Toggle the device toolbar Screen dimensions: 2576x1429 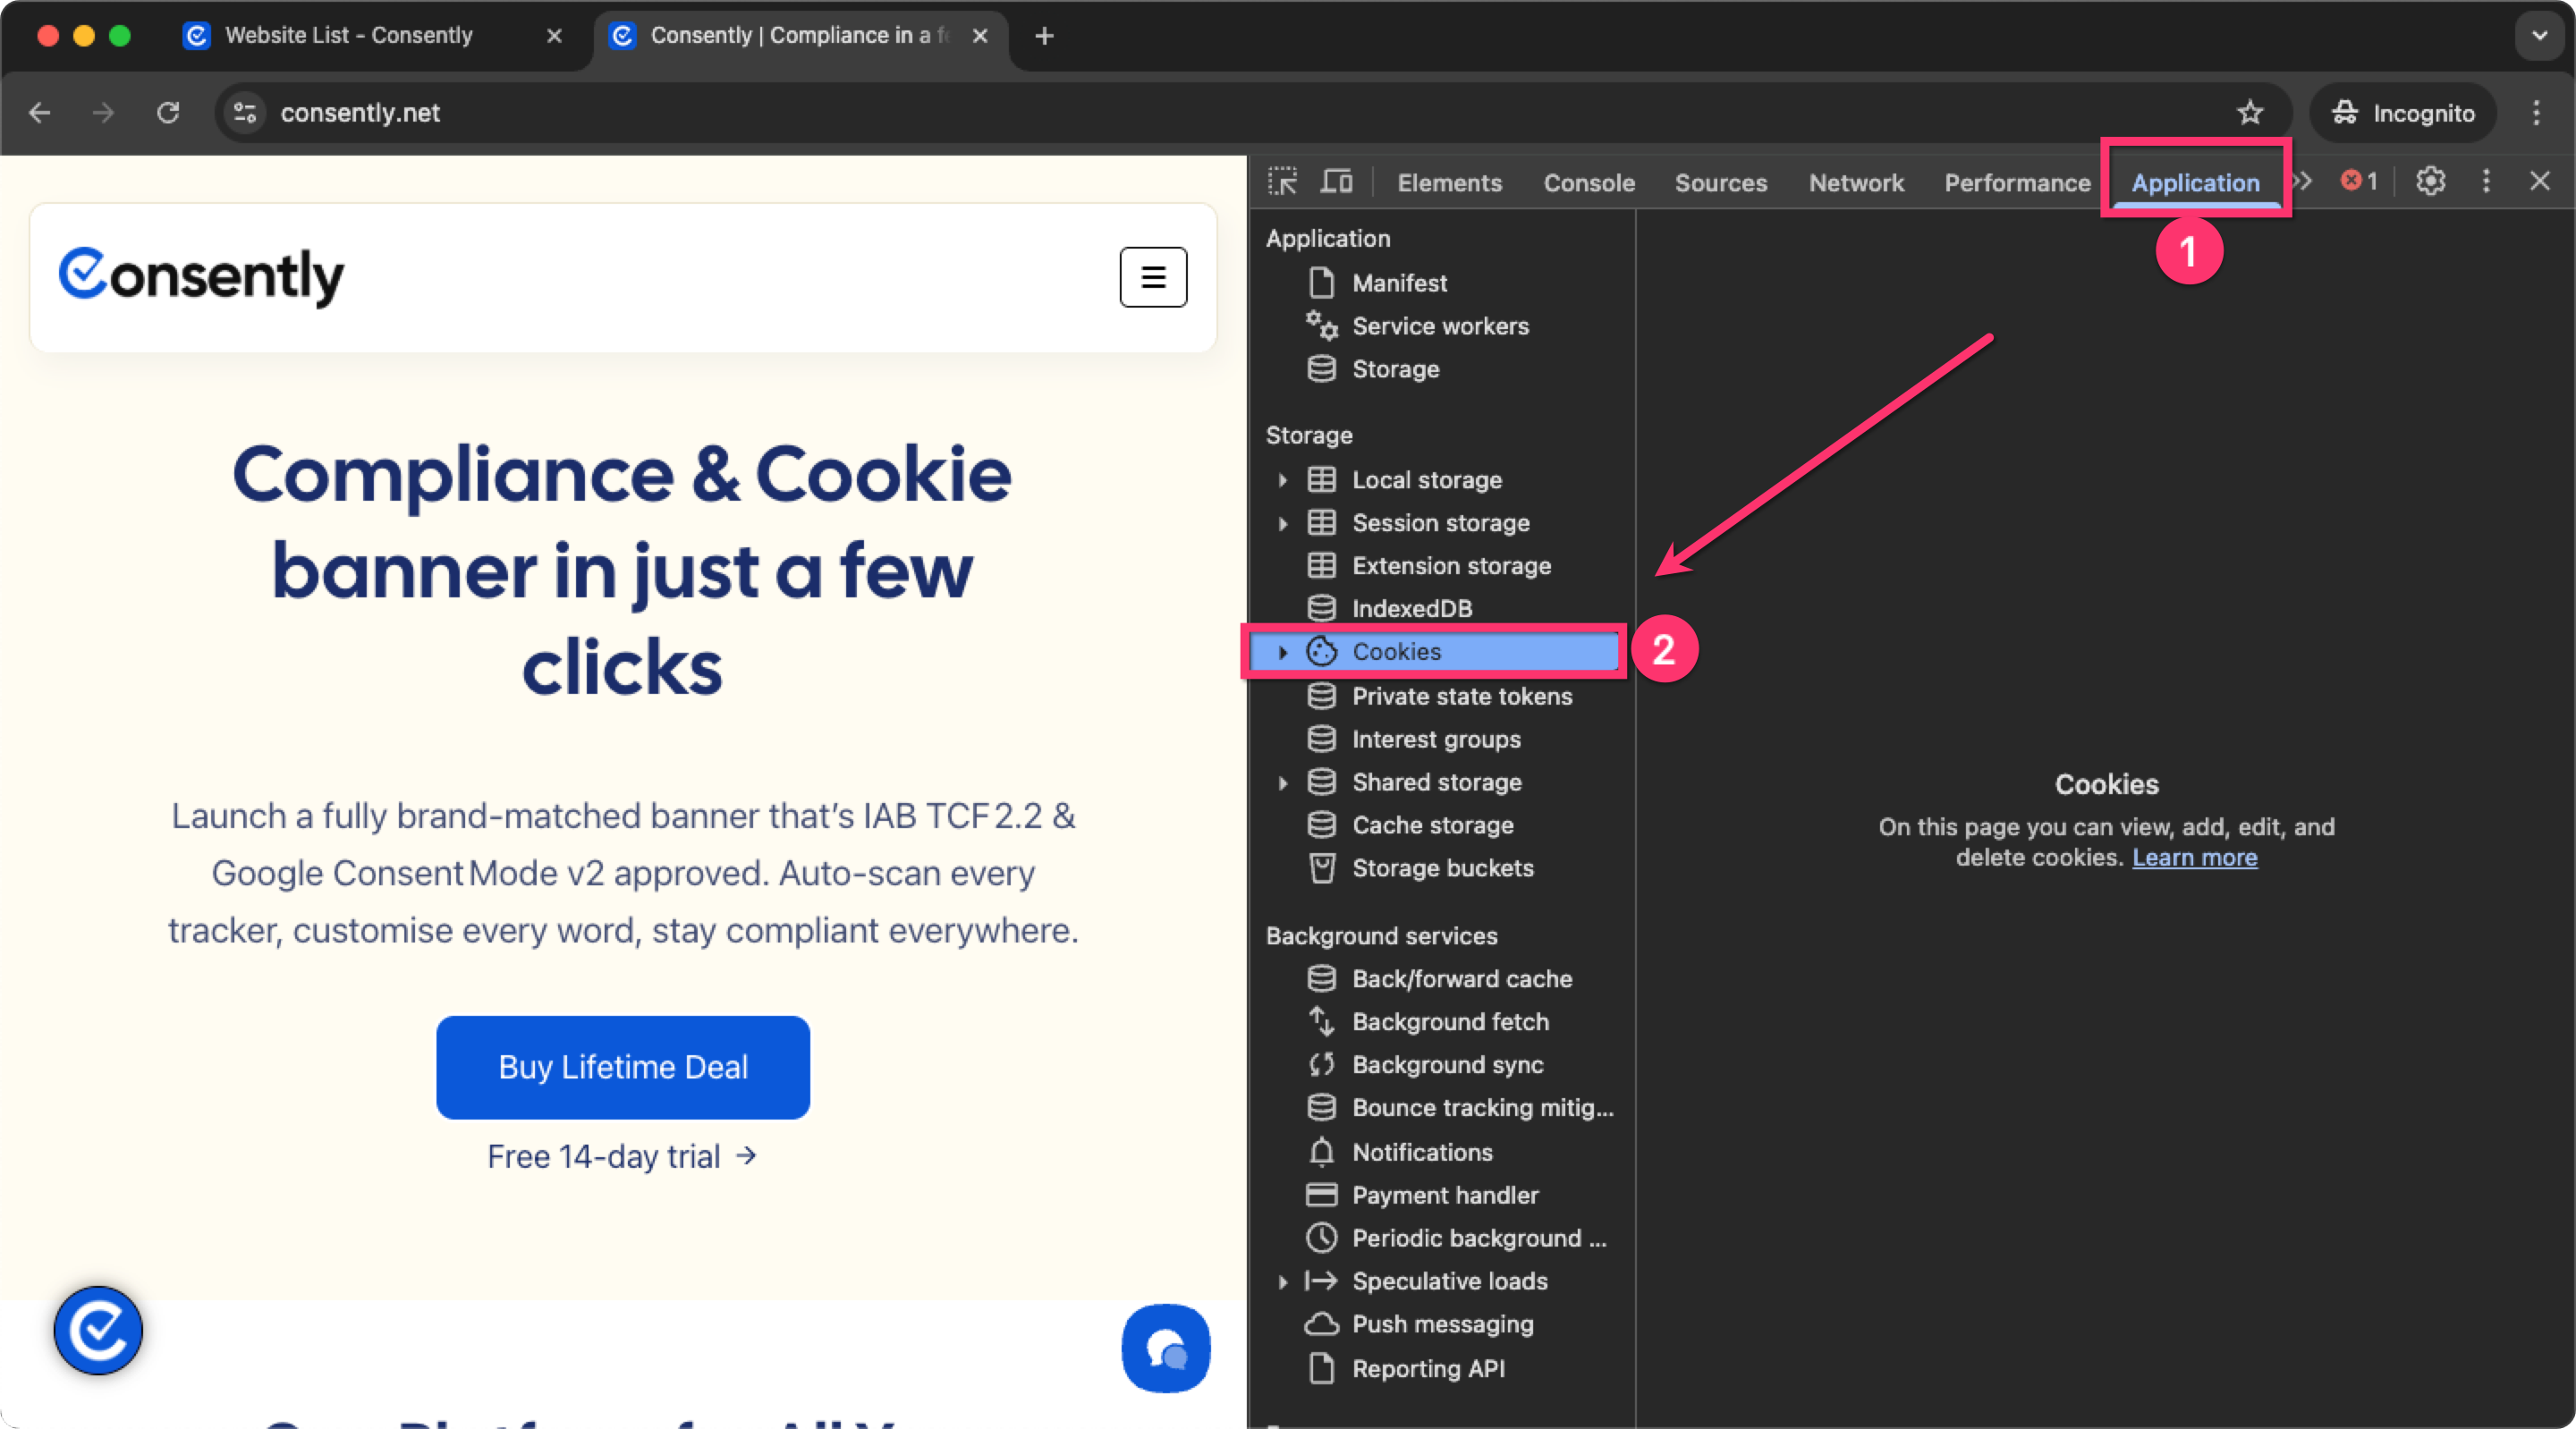coord(1337,181)
